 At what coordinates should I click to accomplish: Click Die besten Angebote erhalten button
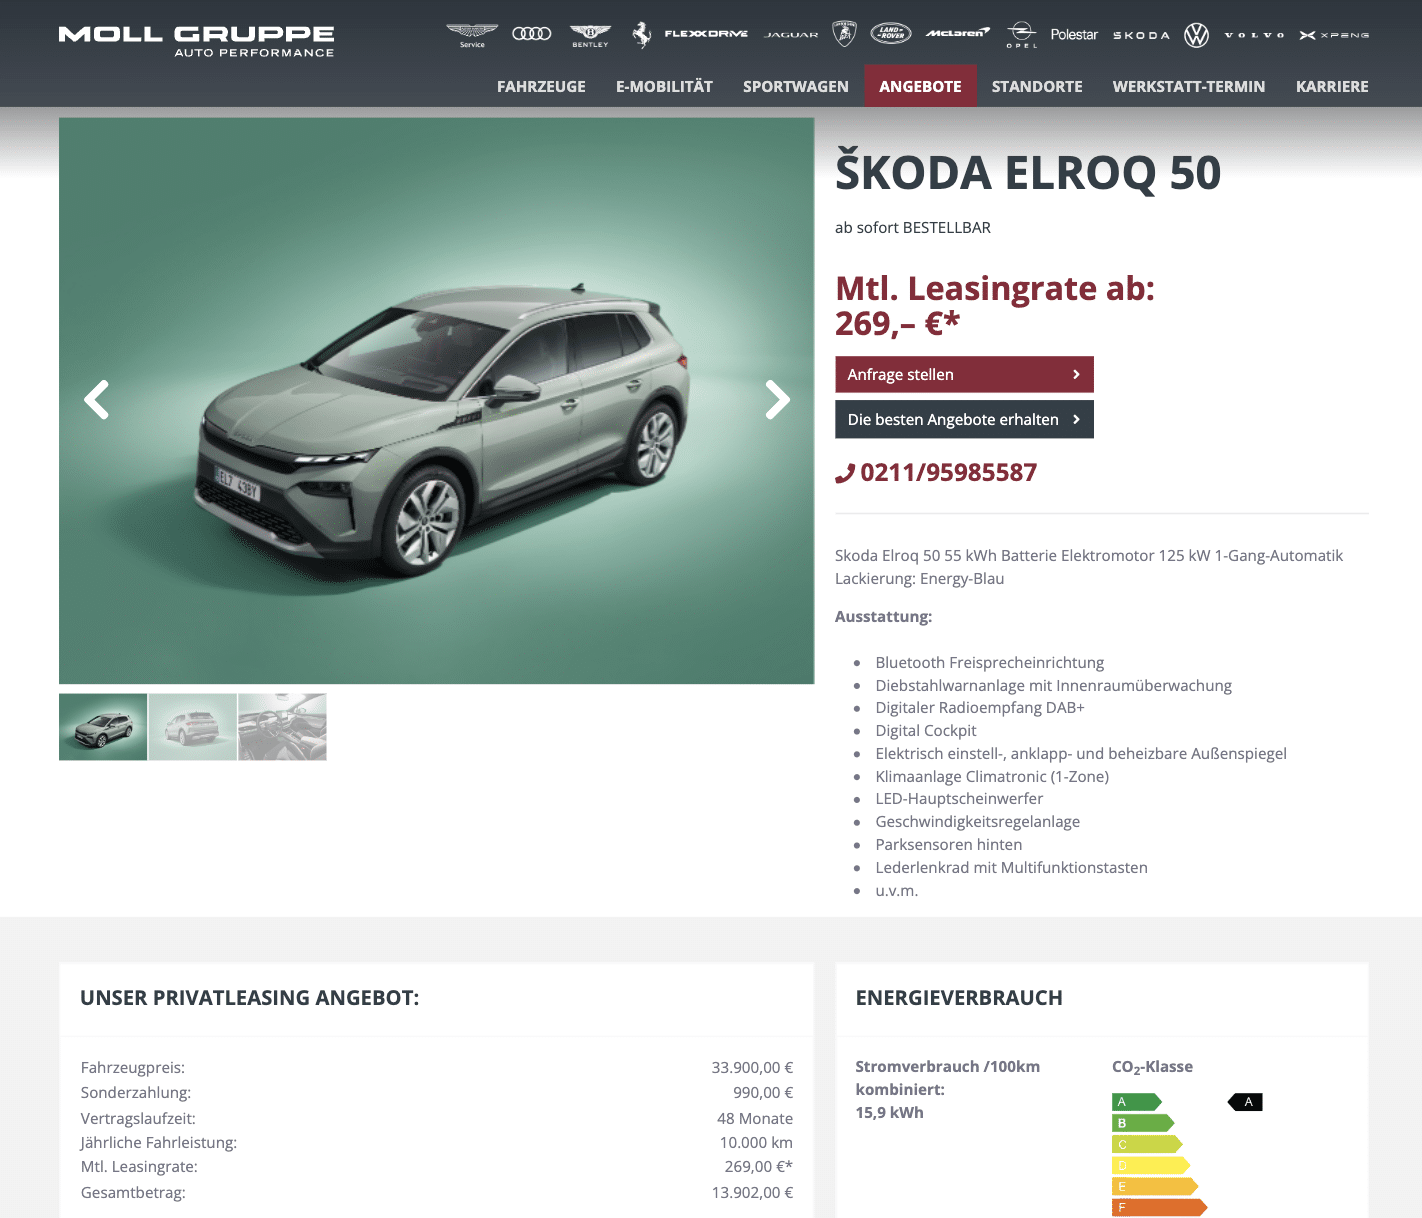pyautogui.click(x=964, y=419)
